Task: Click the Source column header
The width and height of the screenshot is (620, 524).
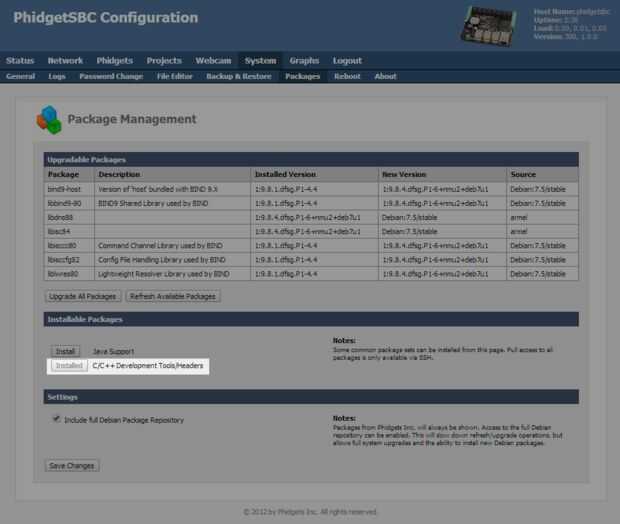Action: tap(542, 174)
